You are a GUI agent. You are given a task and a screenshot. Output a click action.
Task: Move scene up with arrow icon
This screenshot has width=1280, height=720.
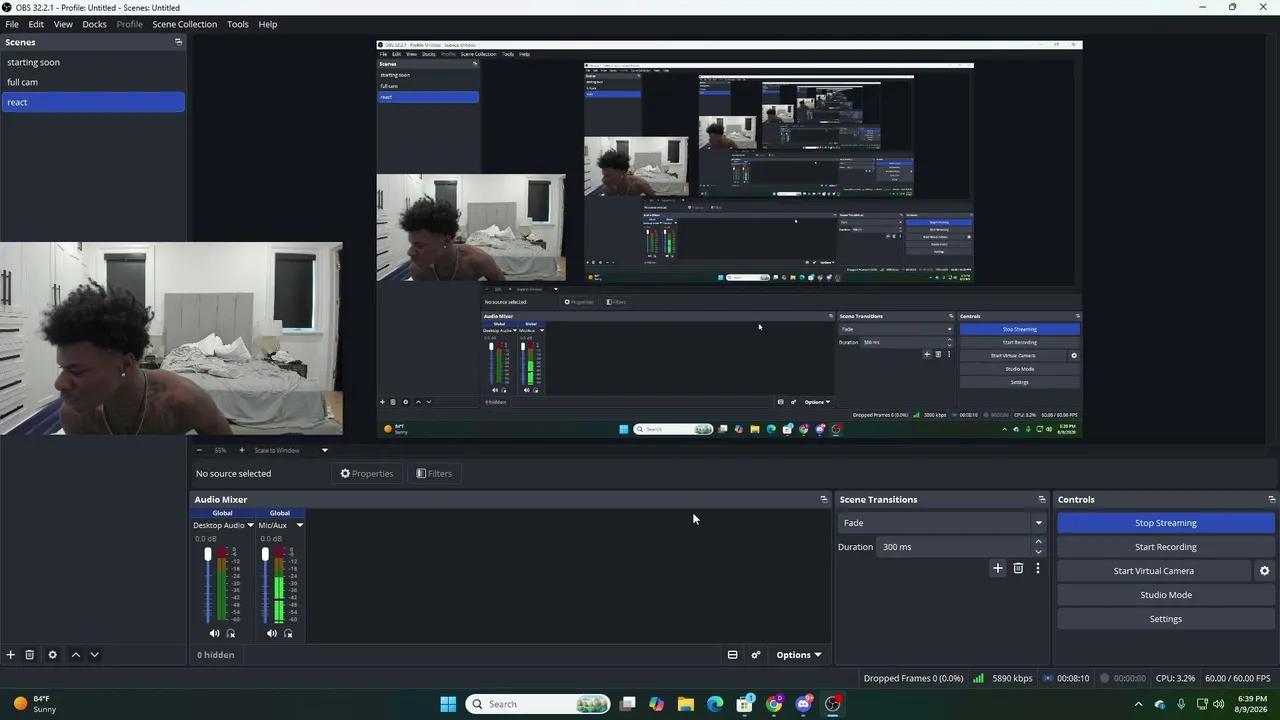[75, 655]
